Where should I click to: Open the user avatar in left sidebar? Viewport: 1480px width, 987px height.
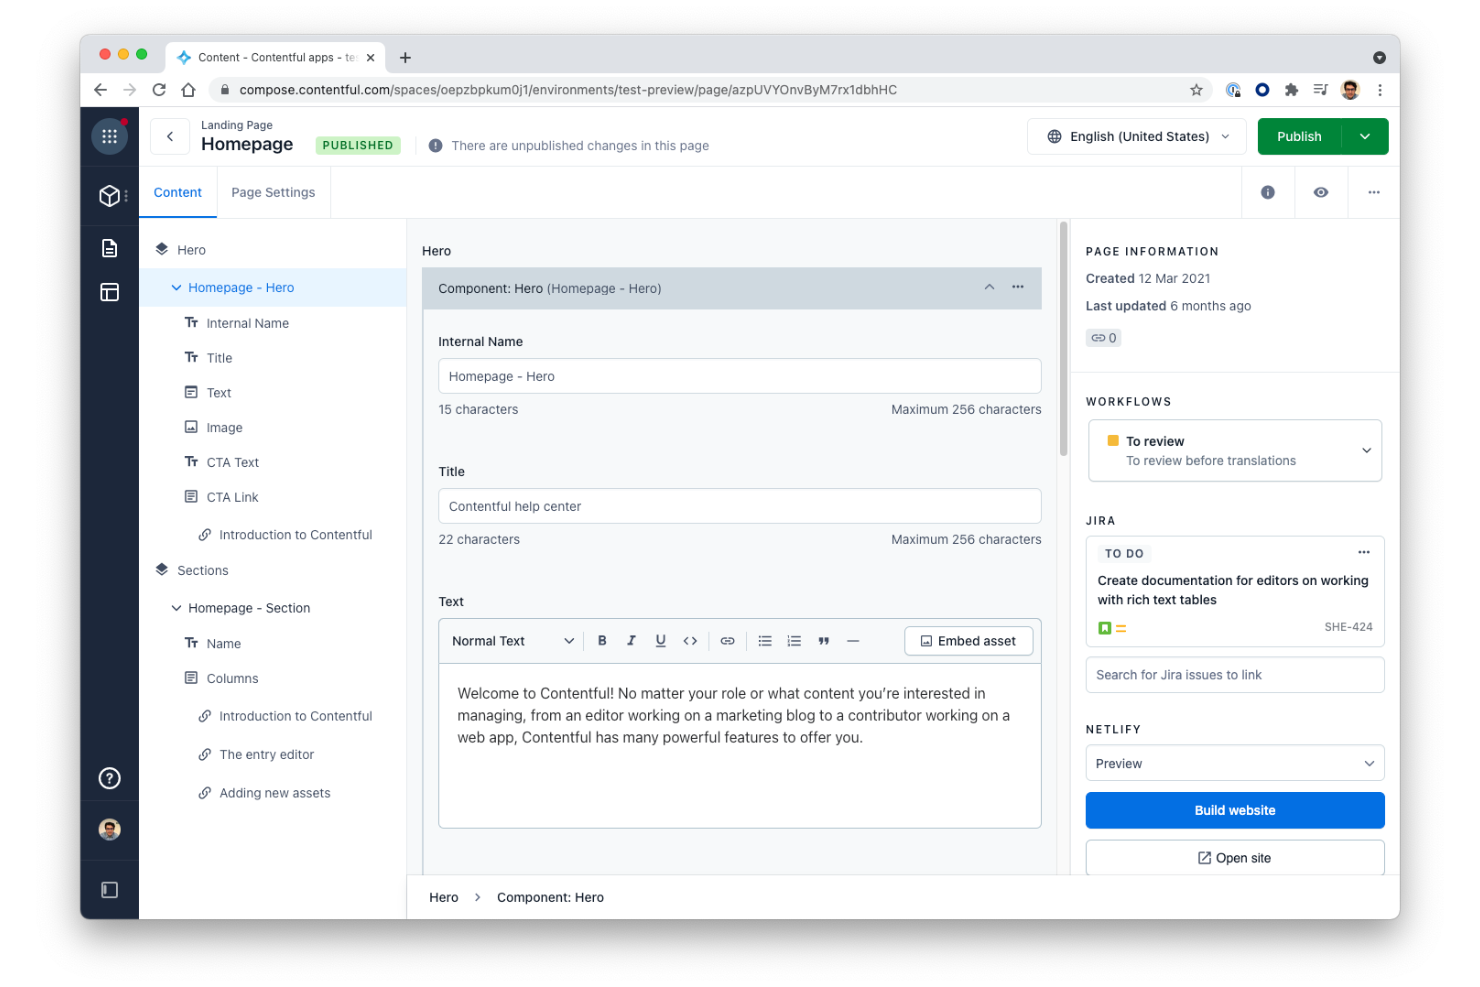pos(110,829)
